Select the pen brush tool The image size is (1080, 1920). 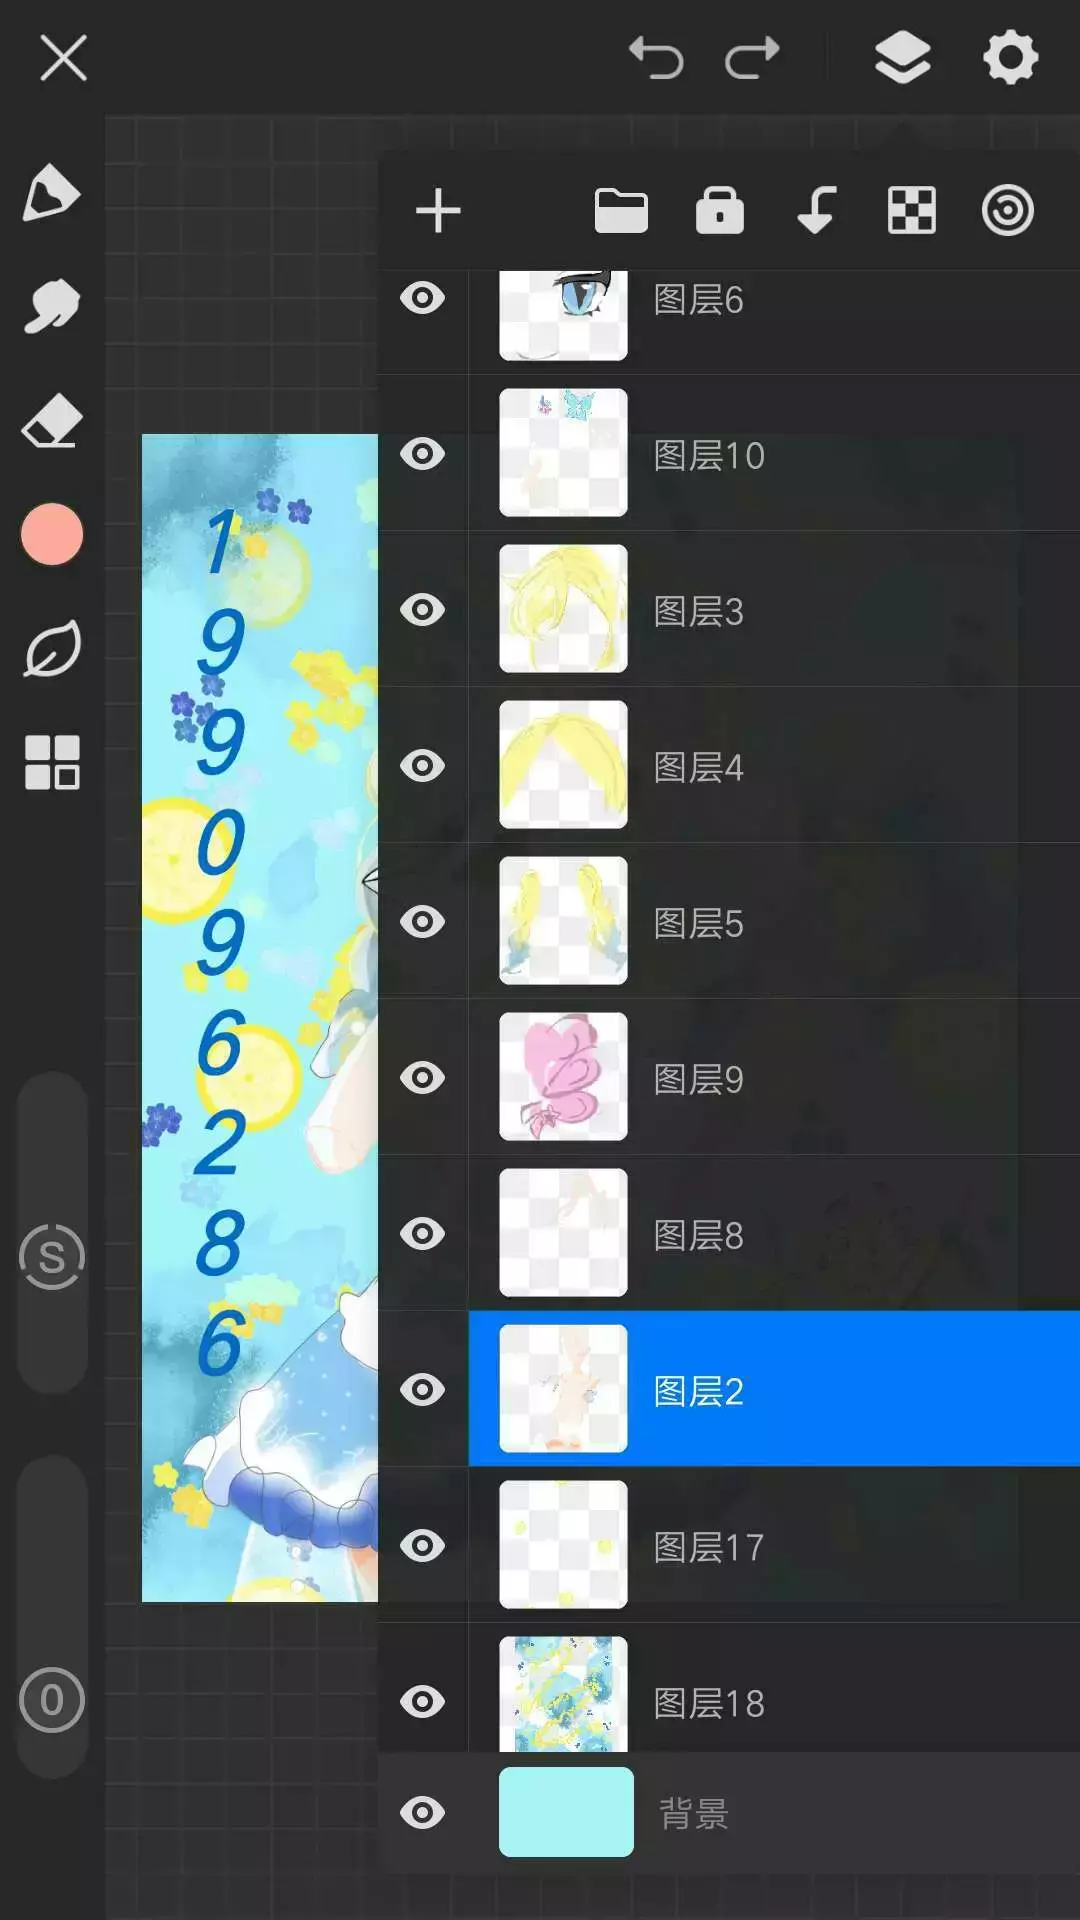[x=51, y=192]
